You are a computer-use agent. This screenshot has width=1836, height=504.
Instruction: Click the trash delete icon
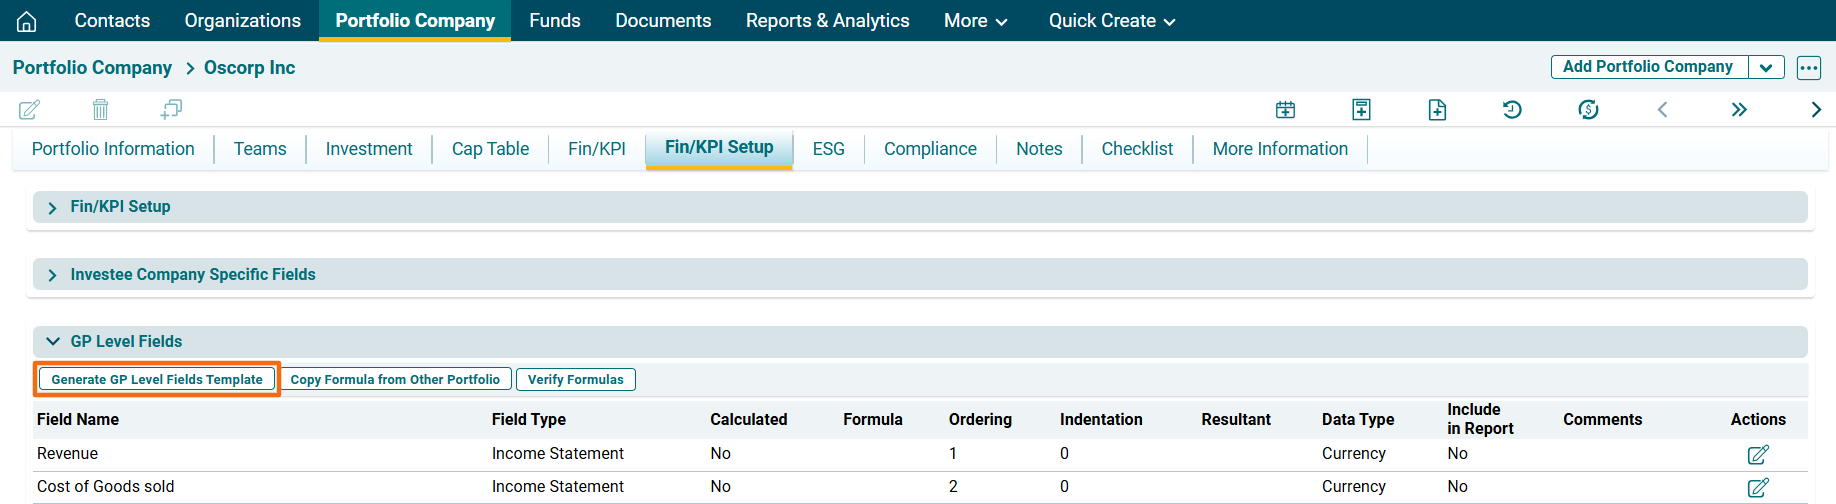coord(100,109)
